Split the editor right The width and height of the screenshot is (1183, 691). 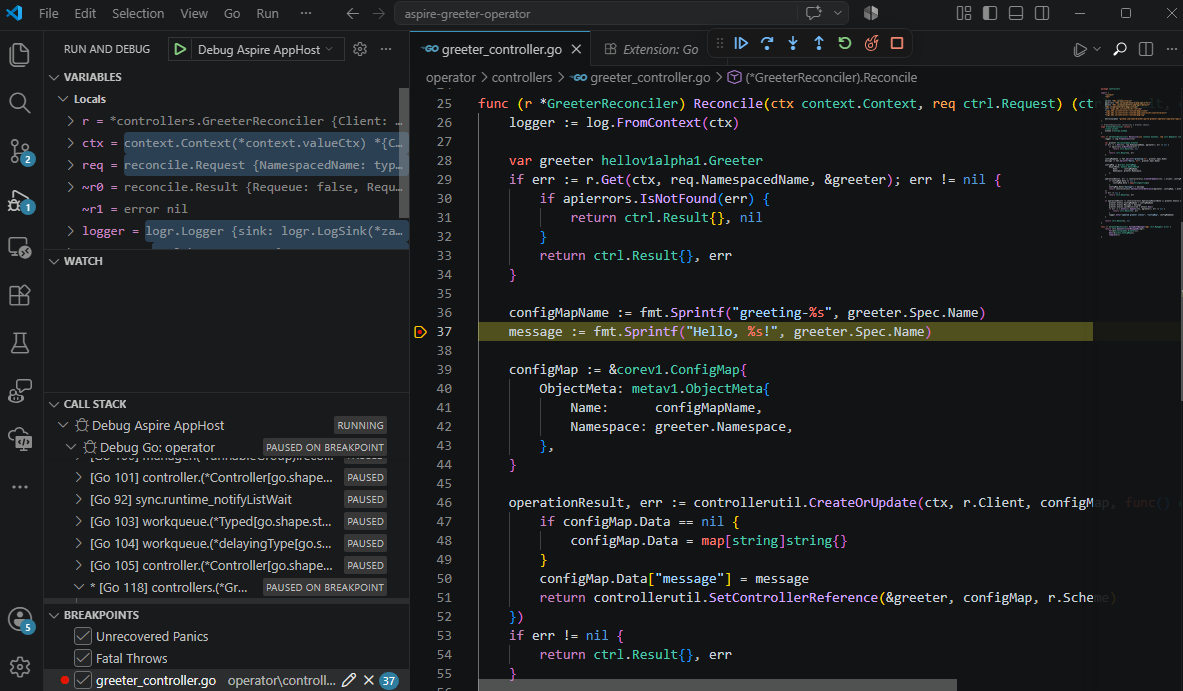click(x=1146, y=49)
